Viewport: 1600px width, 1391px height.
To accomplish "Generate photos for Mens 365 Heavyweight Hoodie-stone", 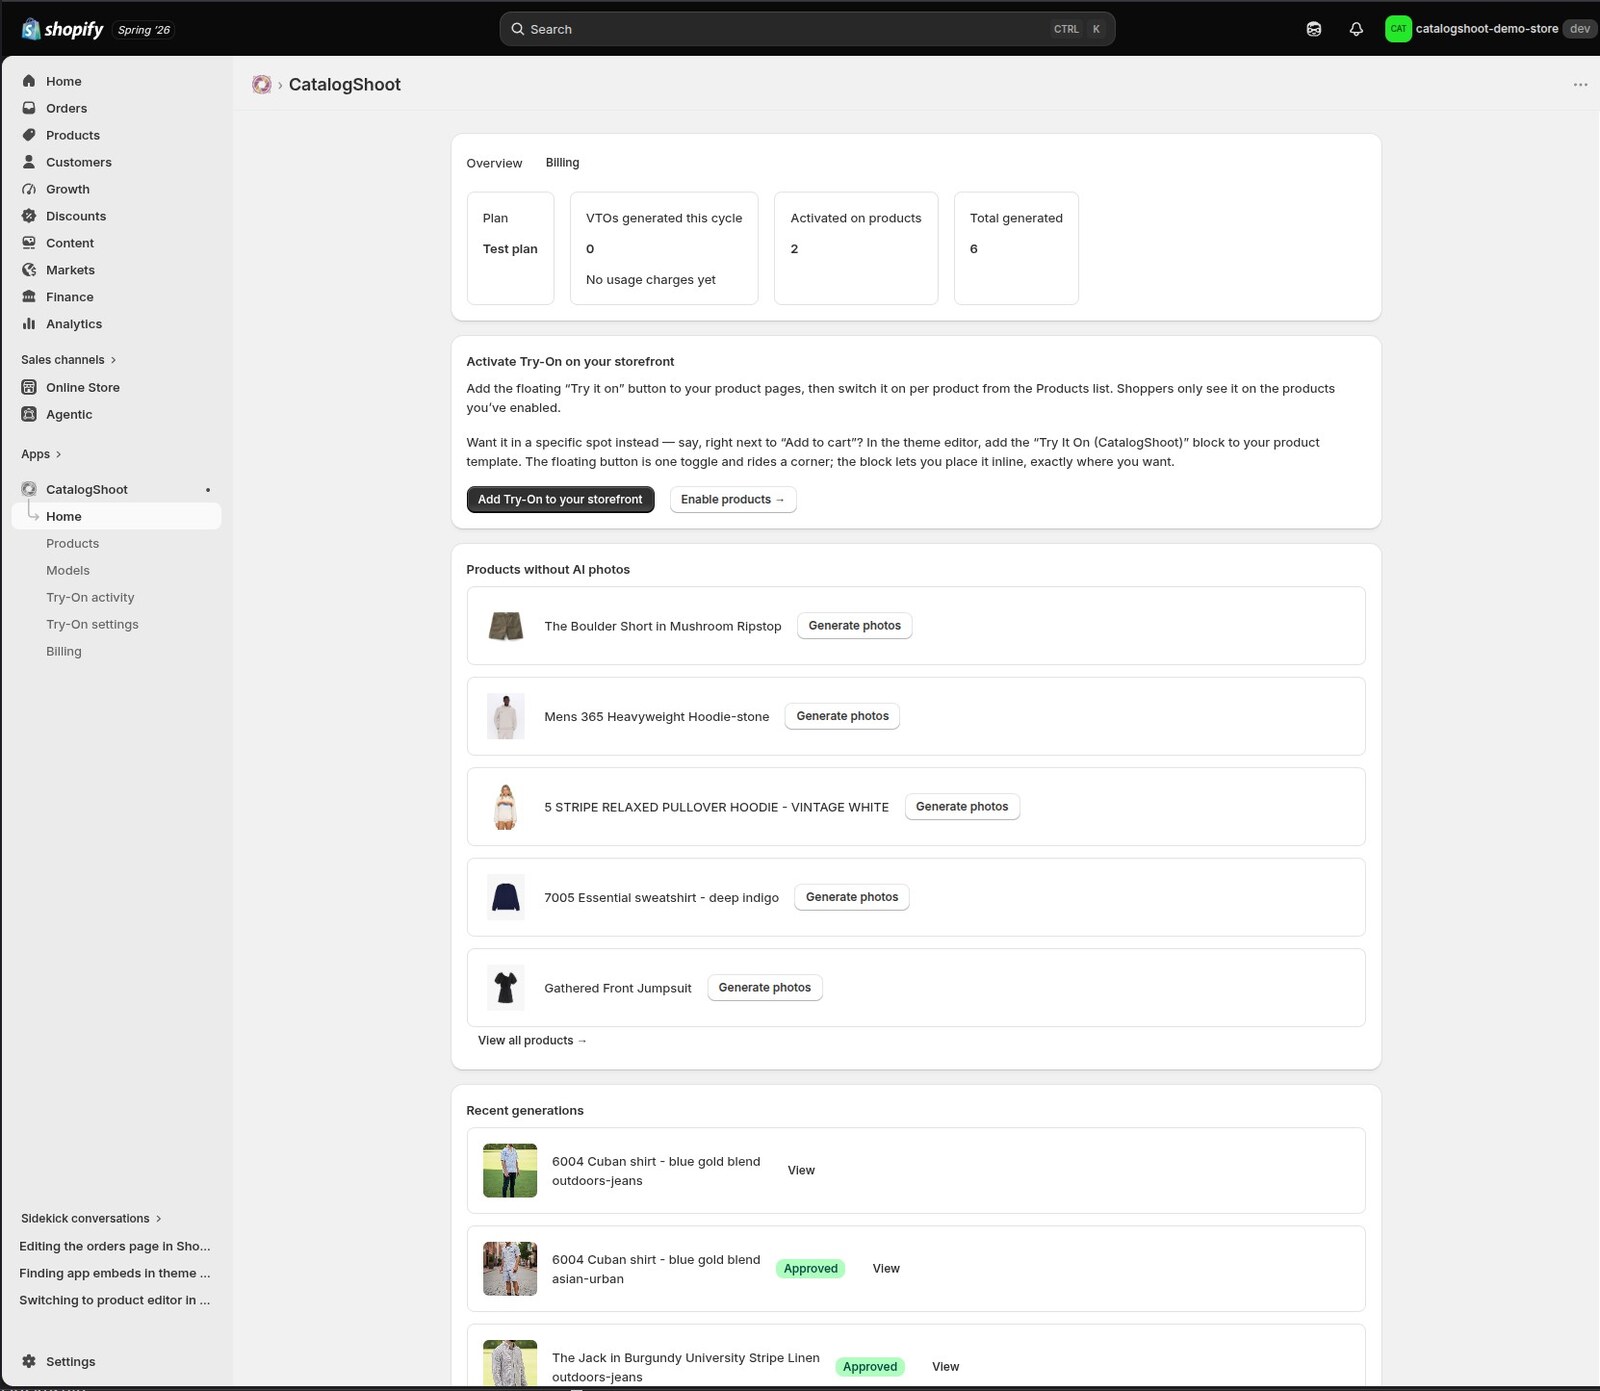I will (842, 716).
